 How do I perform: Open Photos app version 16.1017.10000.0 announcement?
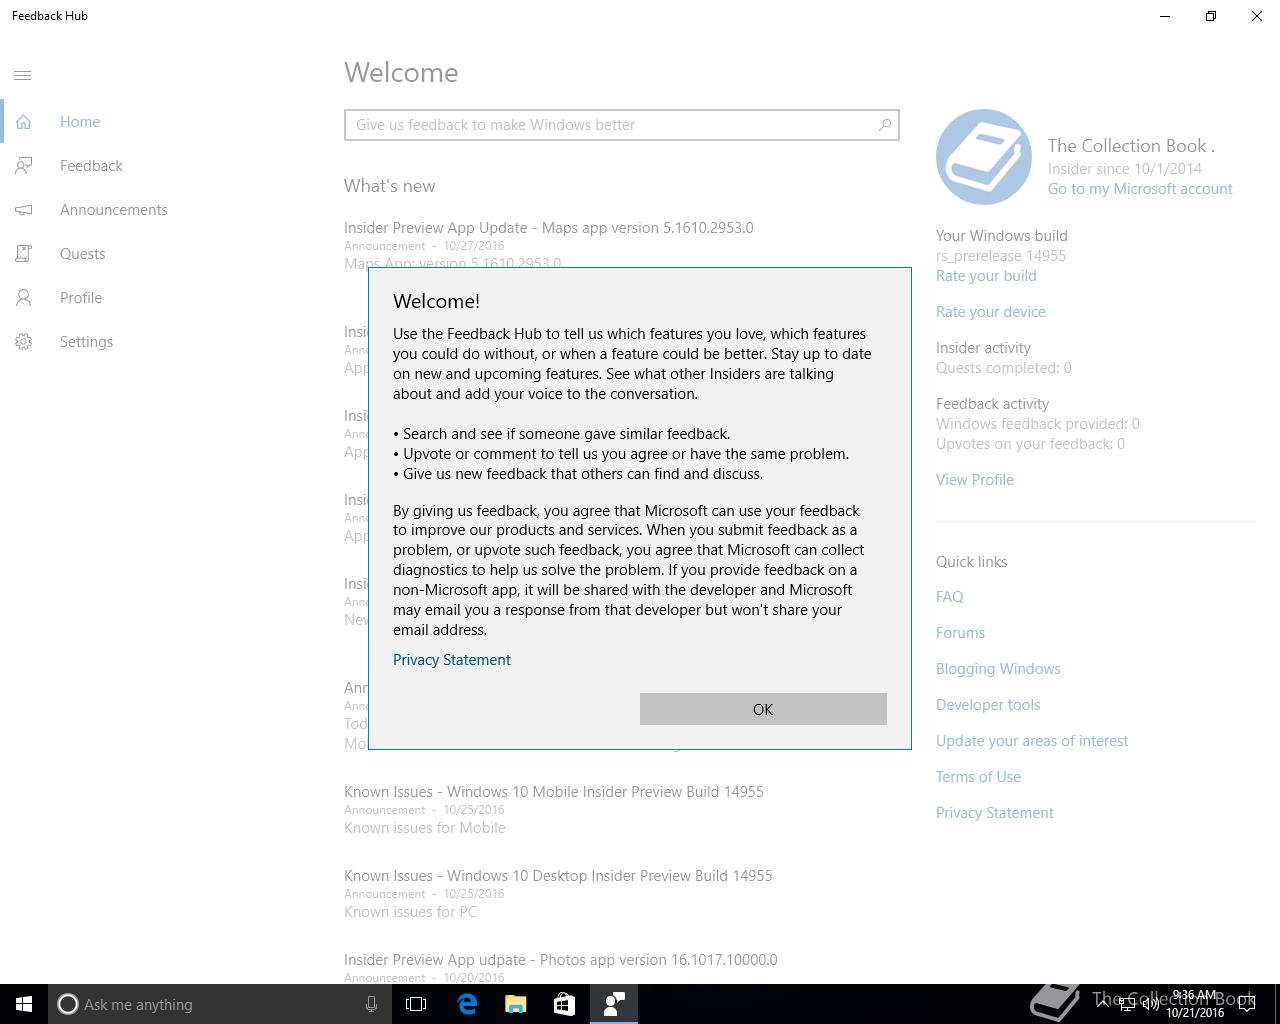pyautogui.click(x=561, y=960)
